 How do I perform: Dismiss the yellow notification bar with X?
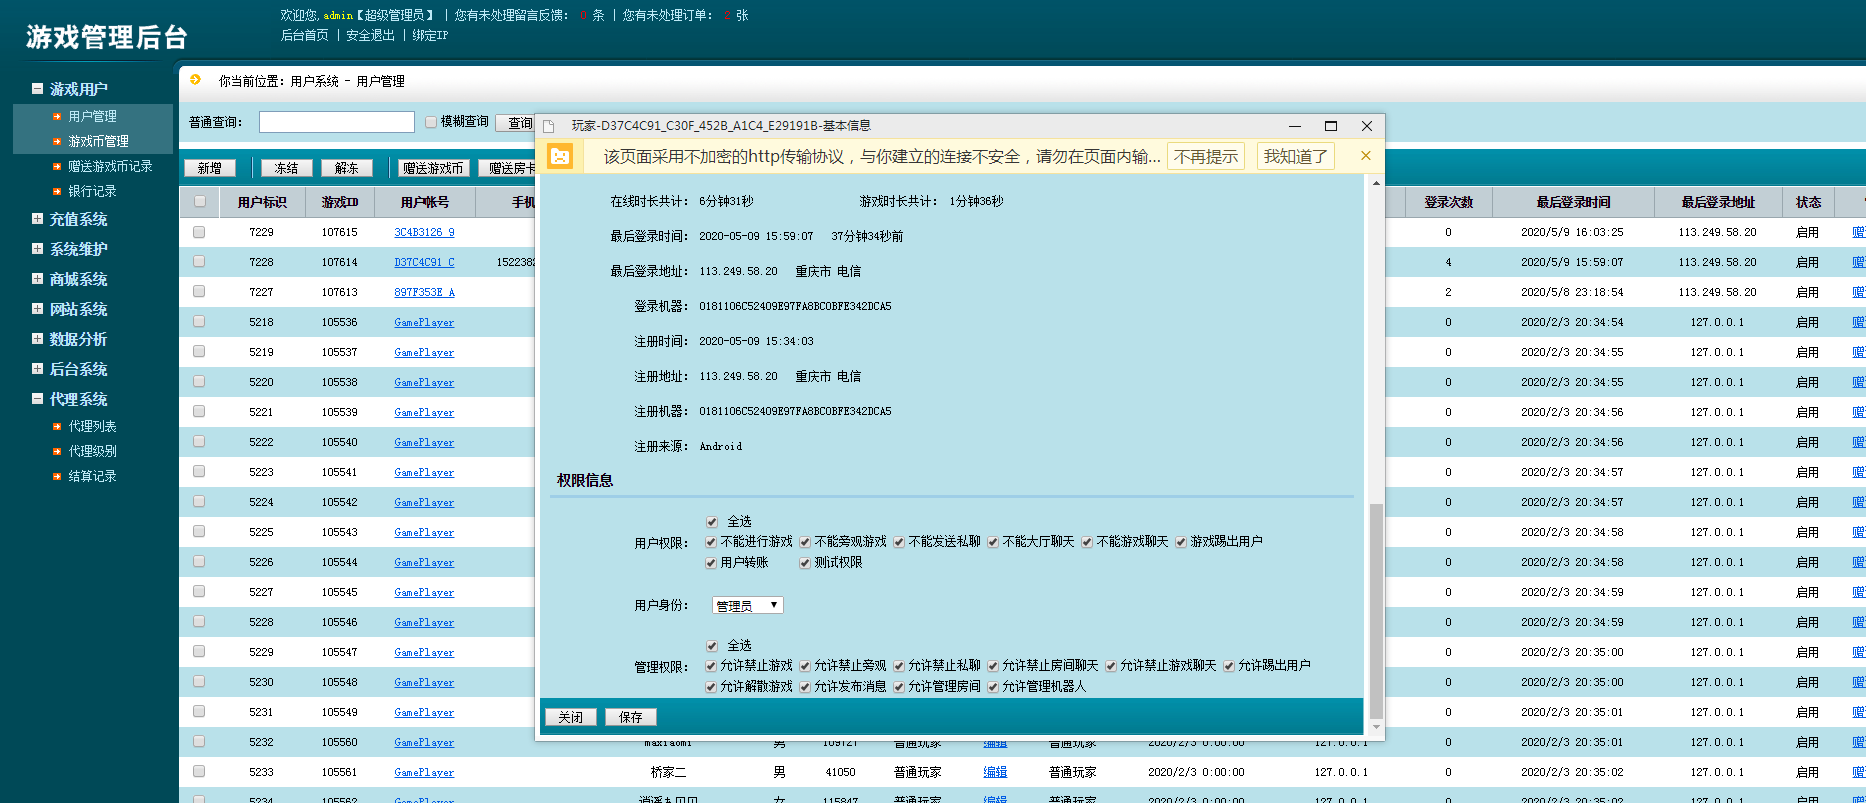(x=1365, y=156)
